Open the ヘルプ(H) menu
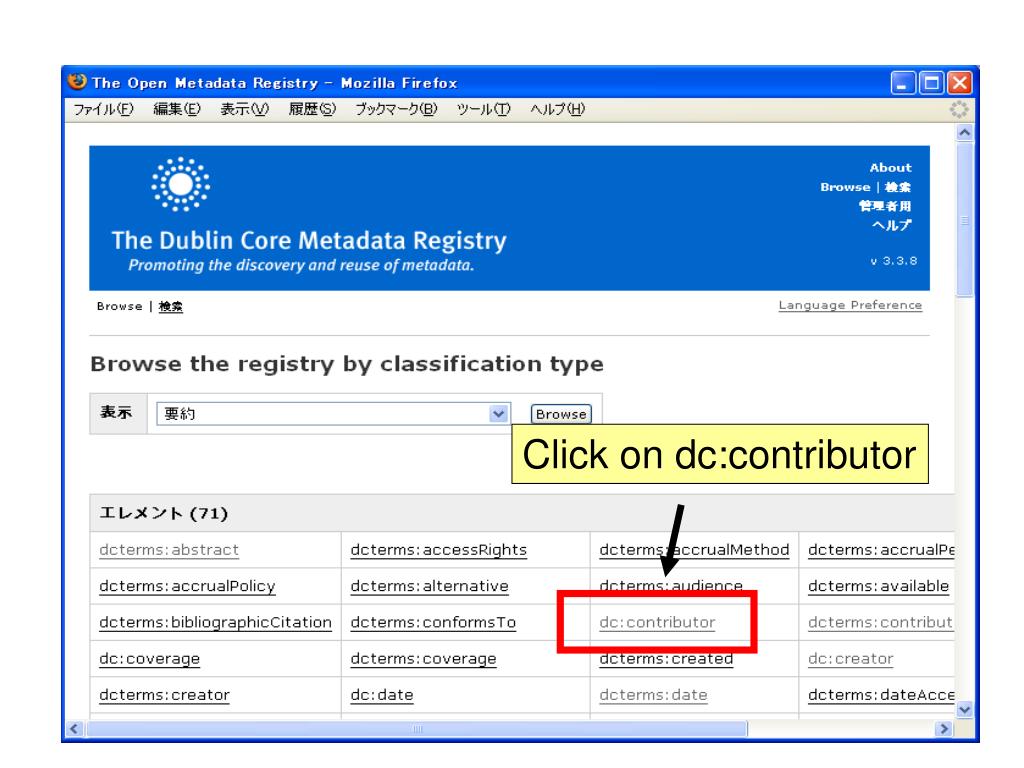This screenshot has height=768, width=1024. (557, 109)
